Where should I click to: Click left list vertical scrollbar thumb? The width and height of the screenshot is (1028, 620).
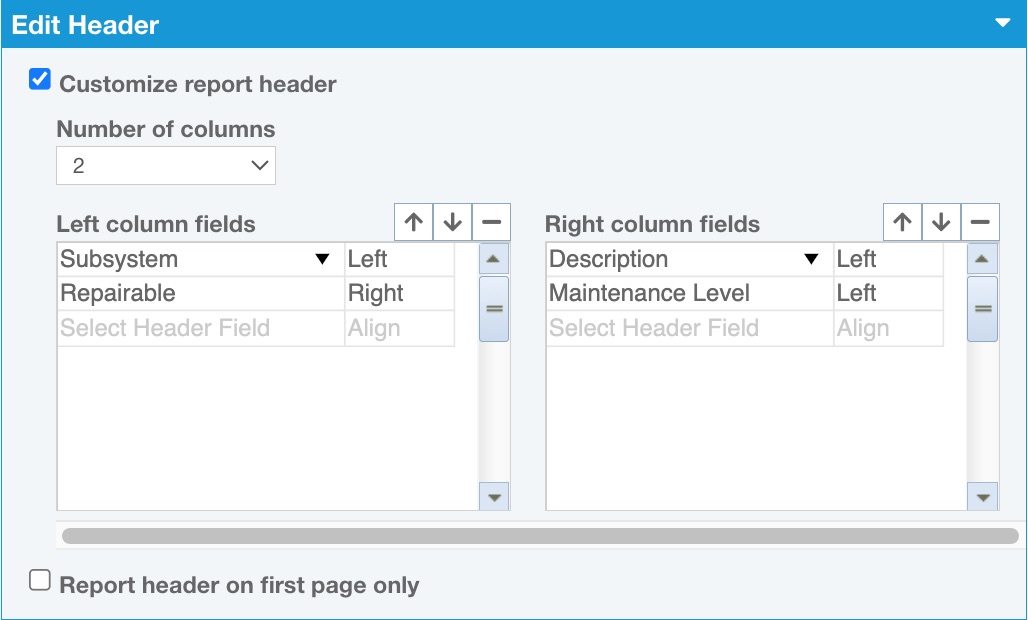click(x=494, y=309)
